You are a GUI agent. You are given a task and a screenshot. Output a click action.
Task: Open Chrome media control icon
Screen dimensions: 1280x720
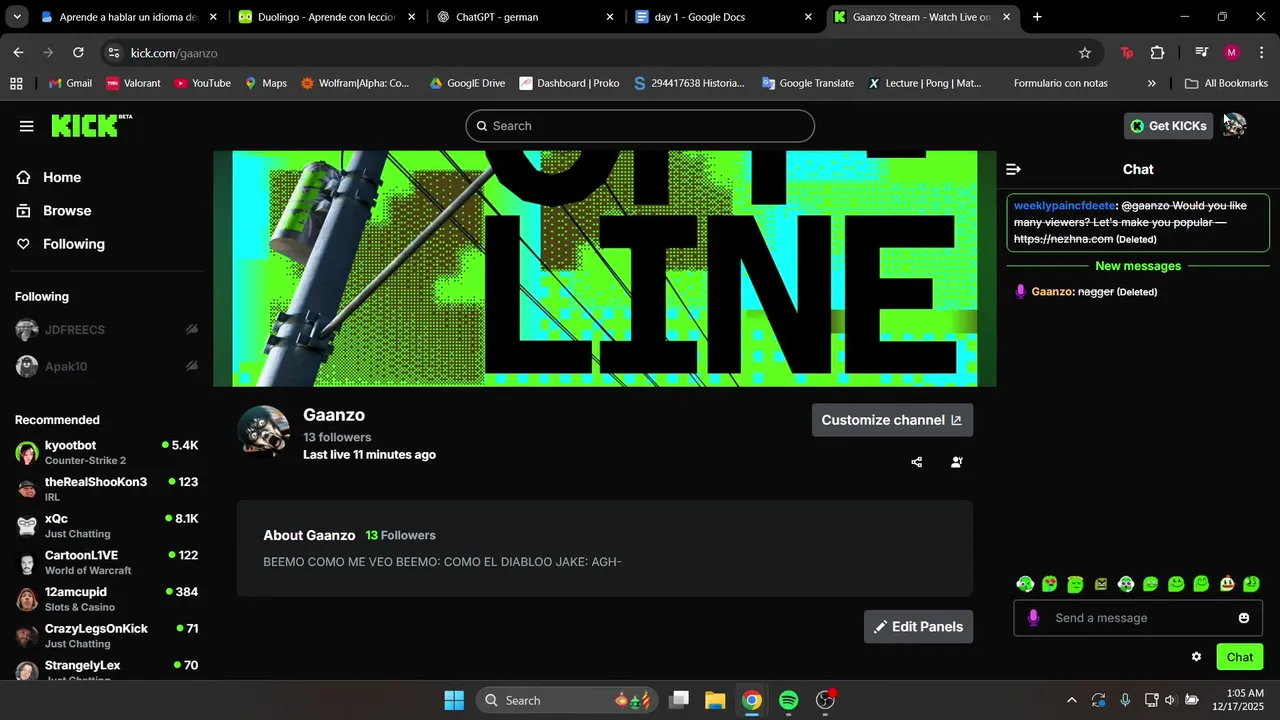click(x=1201, y=53)
